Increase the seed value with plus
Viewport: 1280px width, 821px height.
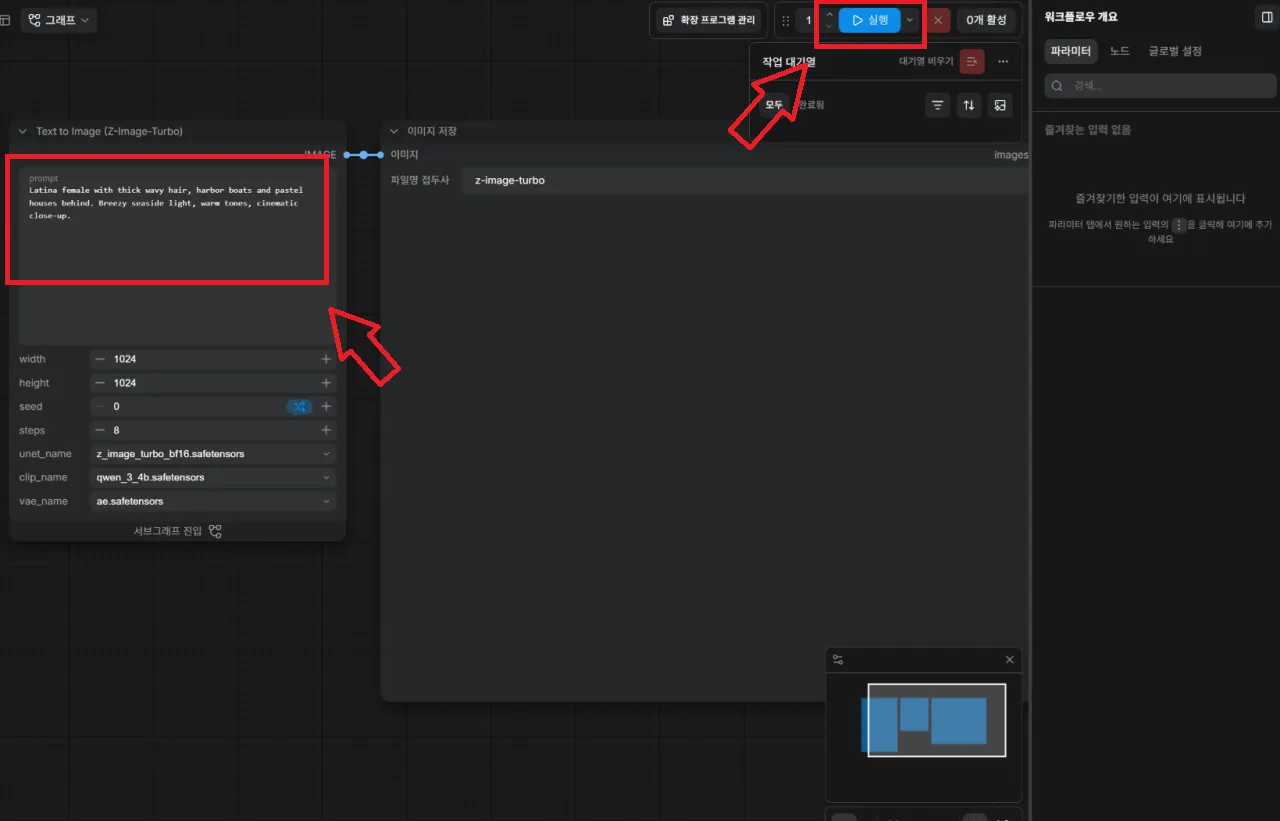pyautogui.click(x=326, y=407)
